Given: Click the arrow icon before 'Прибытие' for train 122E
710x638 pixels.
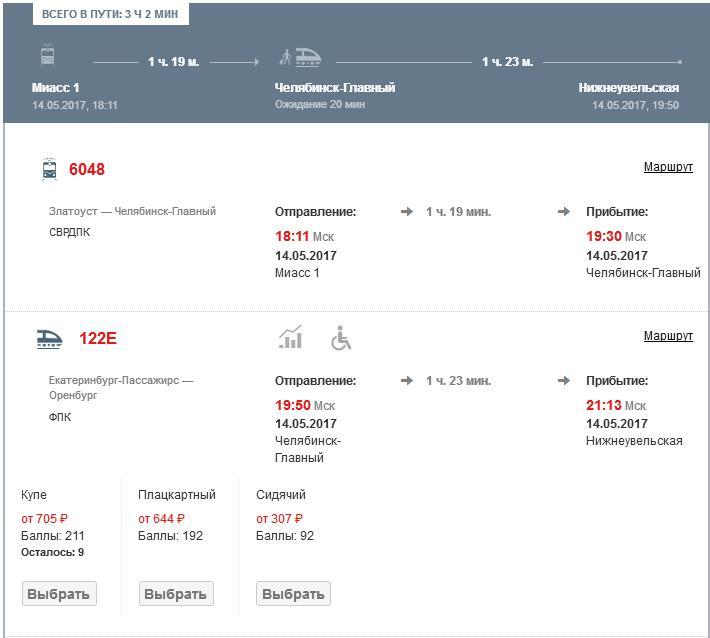Looking at the screenshot, I should click(564, 381).
